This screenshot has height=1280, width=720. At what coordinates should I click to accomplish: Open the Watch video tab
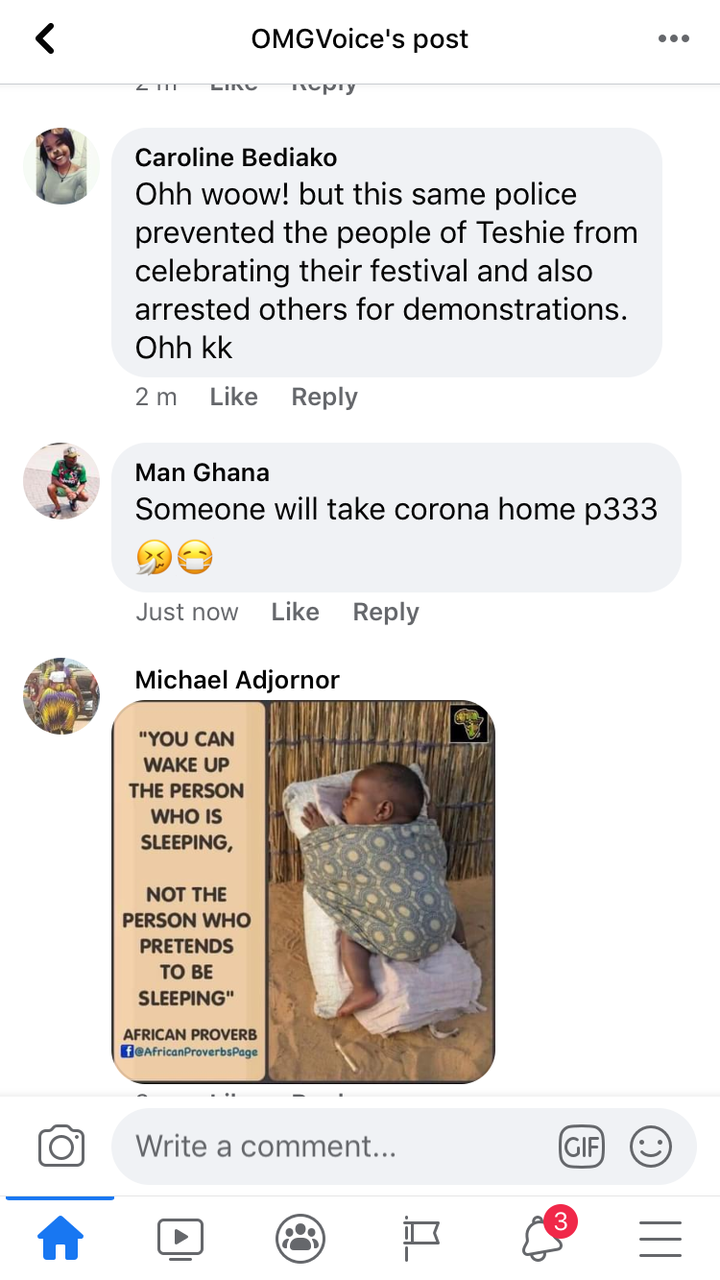(x=180, y=1240)
